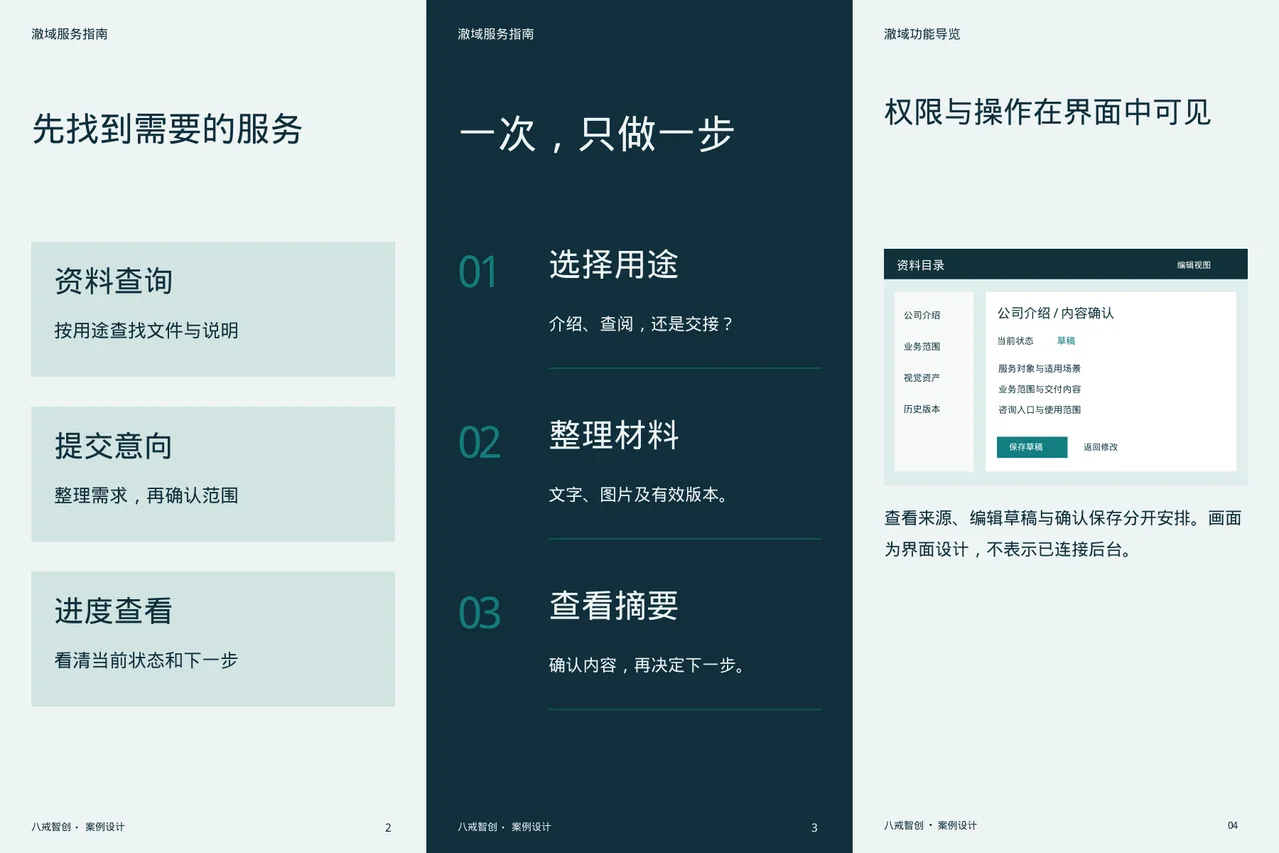
Task: Click step number 02
Action: coord(479,443)
